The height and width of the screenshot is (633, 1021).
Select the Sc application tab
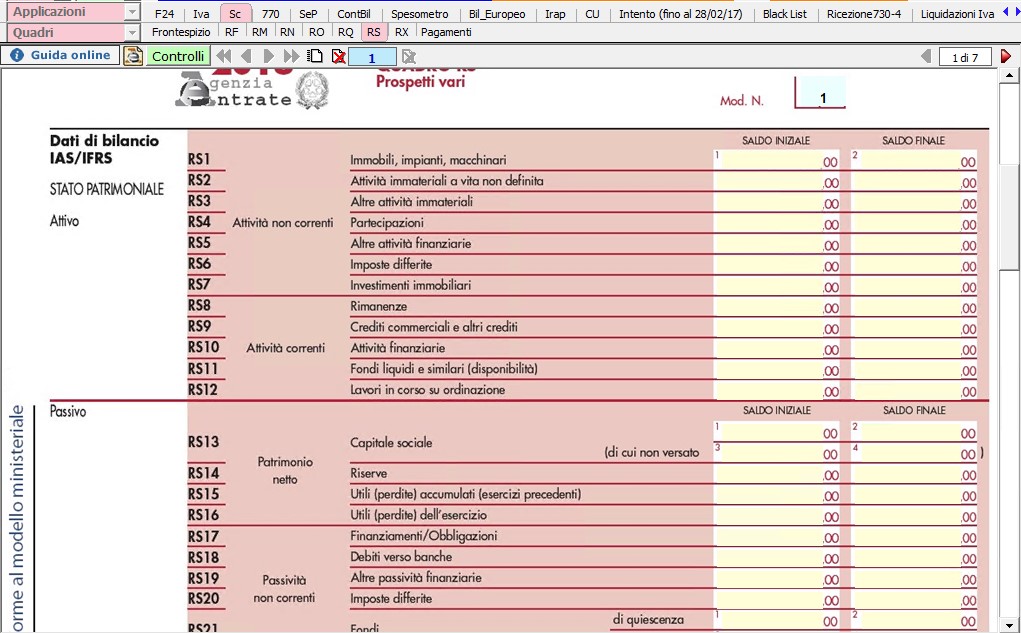pos(235,14)
